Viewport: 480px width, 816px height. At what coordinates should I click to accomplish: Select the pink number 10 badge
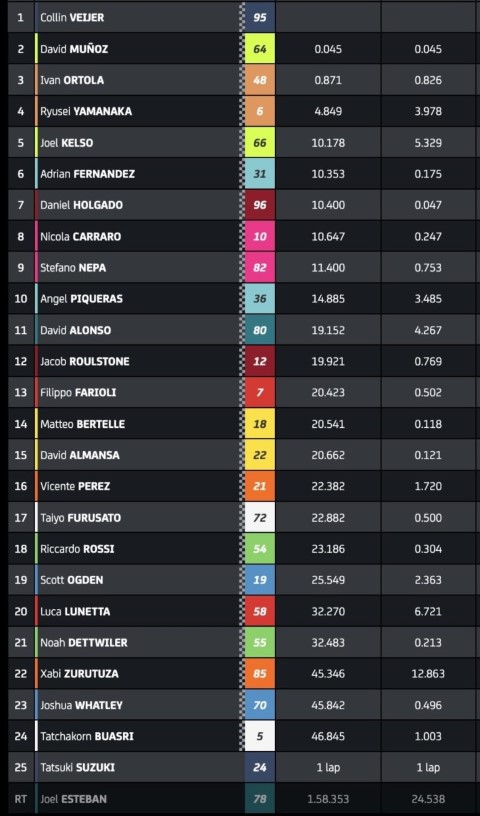point(260,236)
